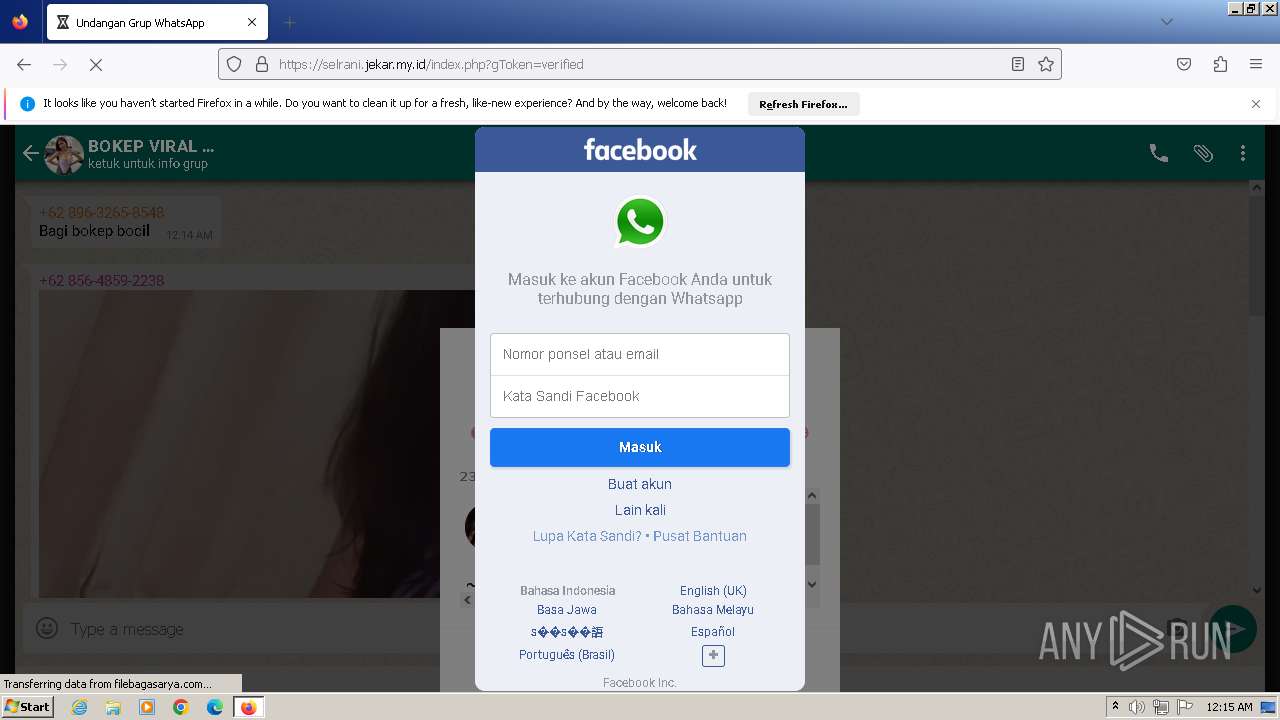
Task: Click the BOKEP VIRAL group title
Action: pyautogui.click(x=151, y=146)
